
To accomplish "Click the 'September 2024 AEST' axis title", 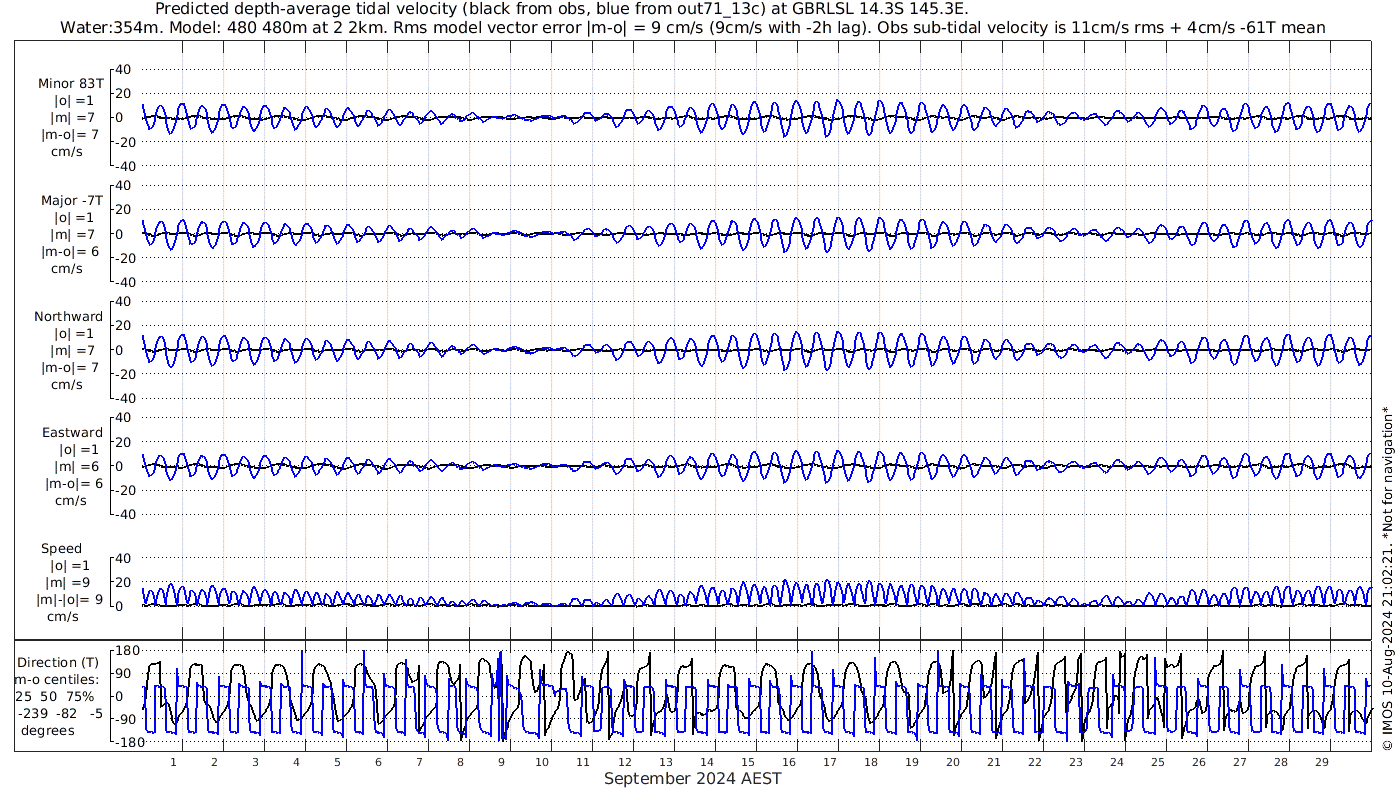I will [x=692, y=778].
